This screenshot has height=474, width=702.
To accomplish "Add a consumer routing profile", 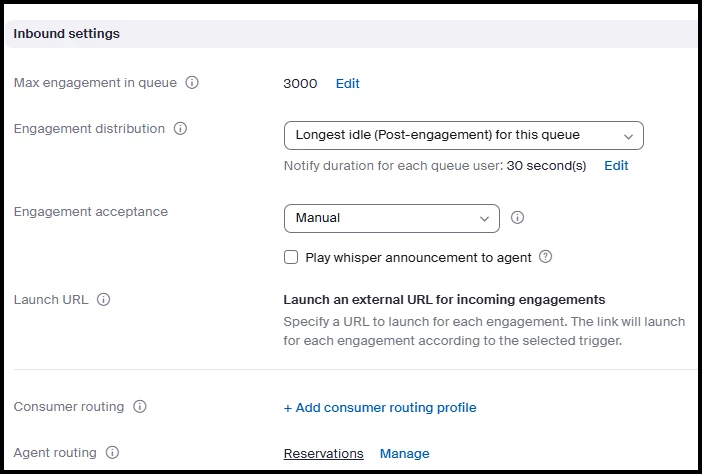I will pos(380,408).
